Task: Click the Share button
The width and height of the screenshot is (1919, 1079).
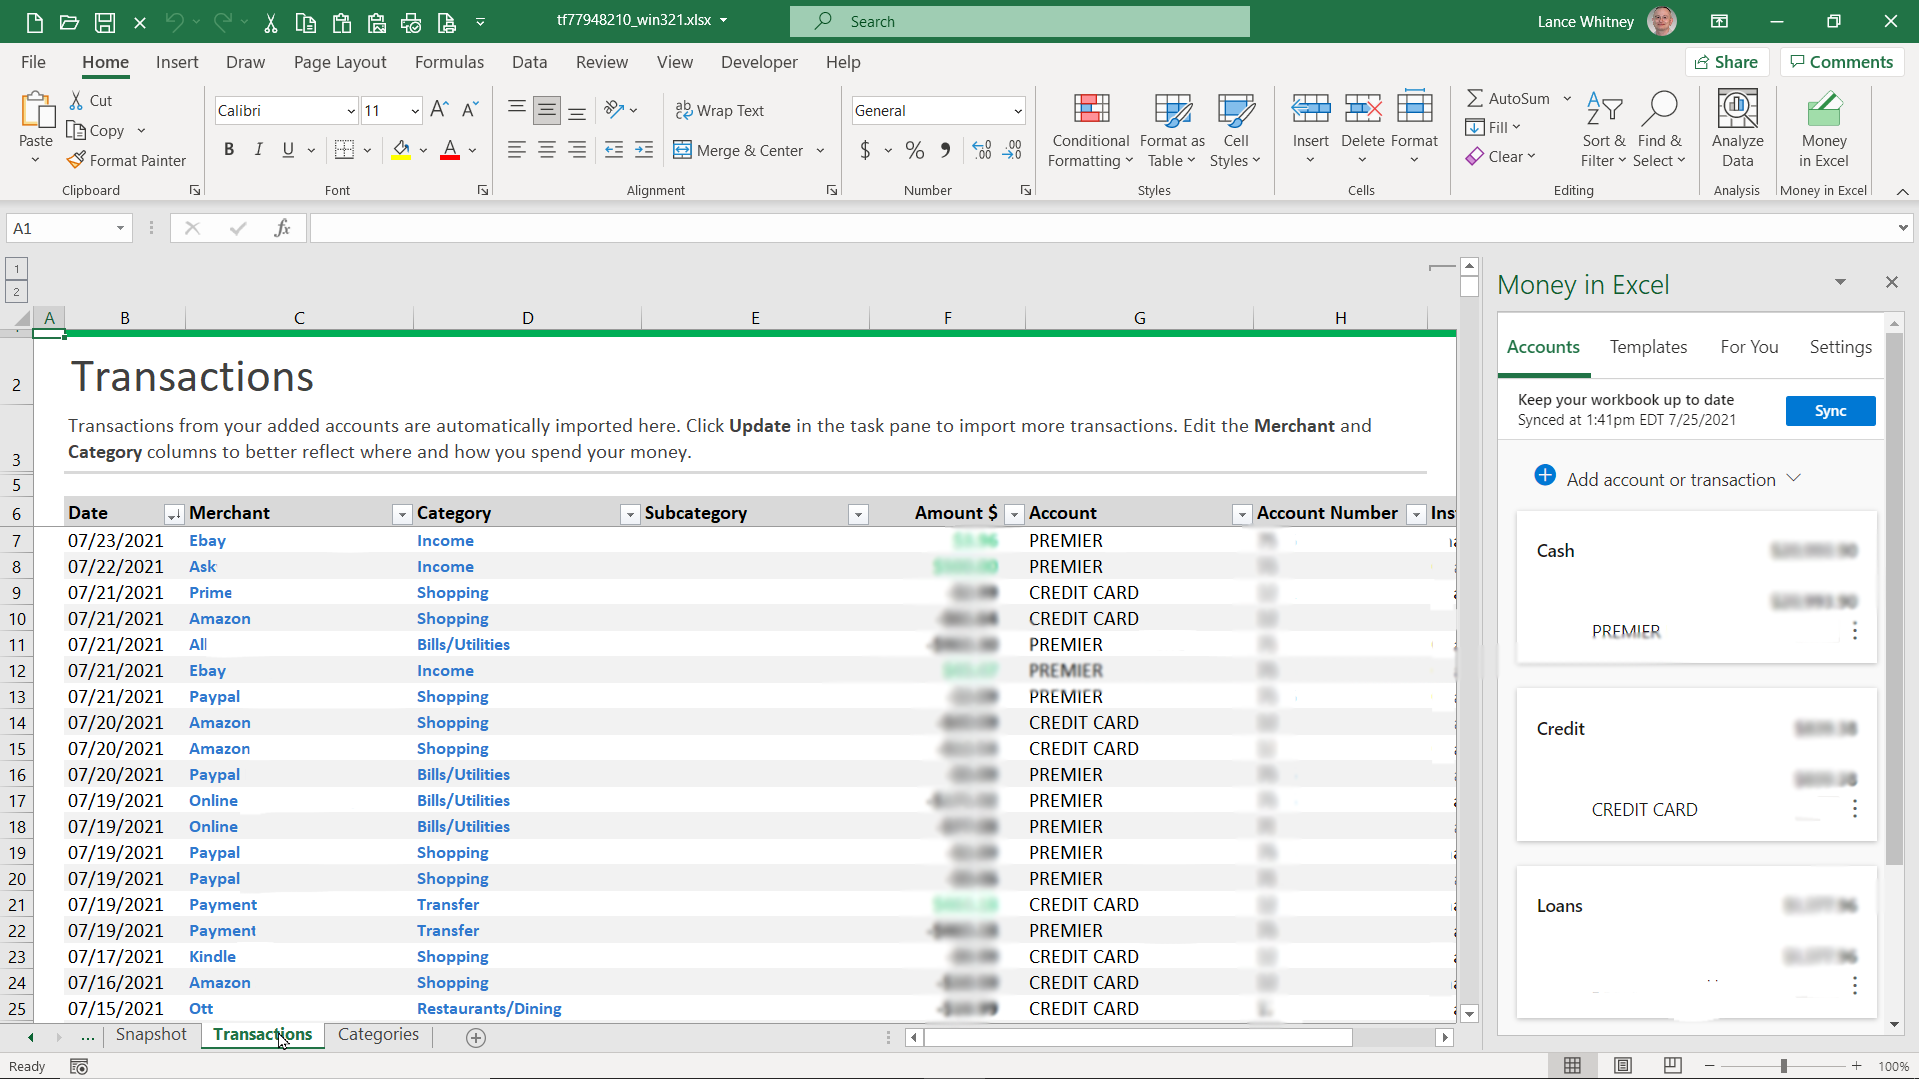Action: (x=1727, y=62)
